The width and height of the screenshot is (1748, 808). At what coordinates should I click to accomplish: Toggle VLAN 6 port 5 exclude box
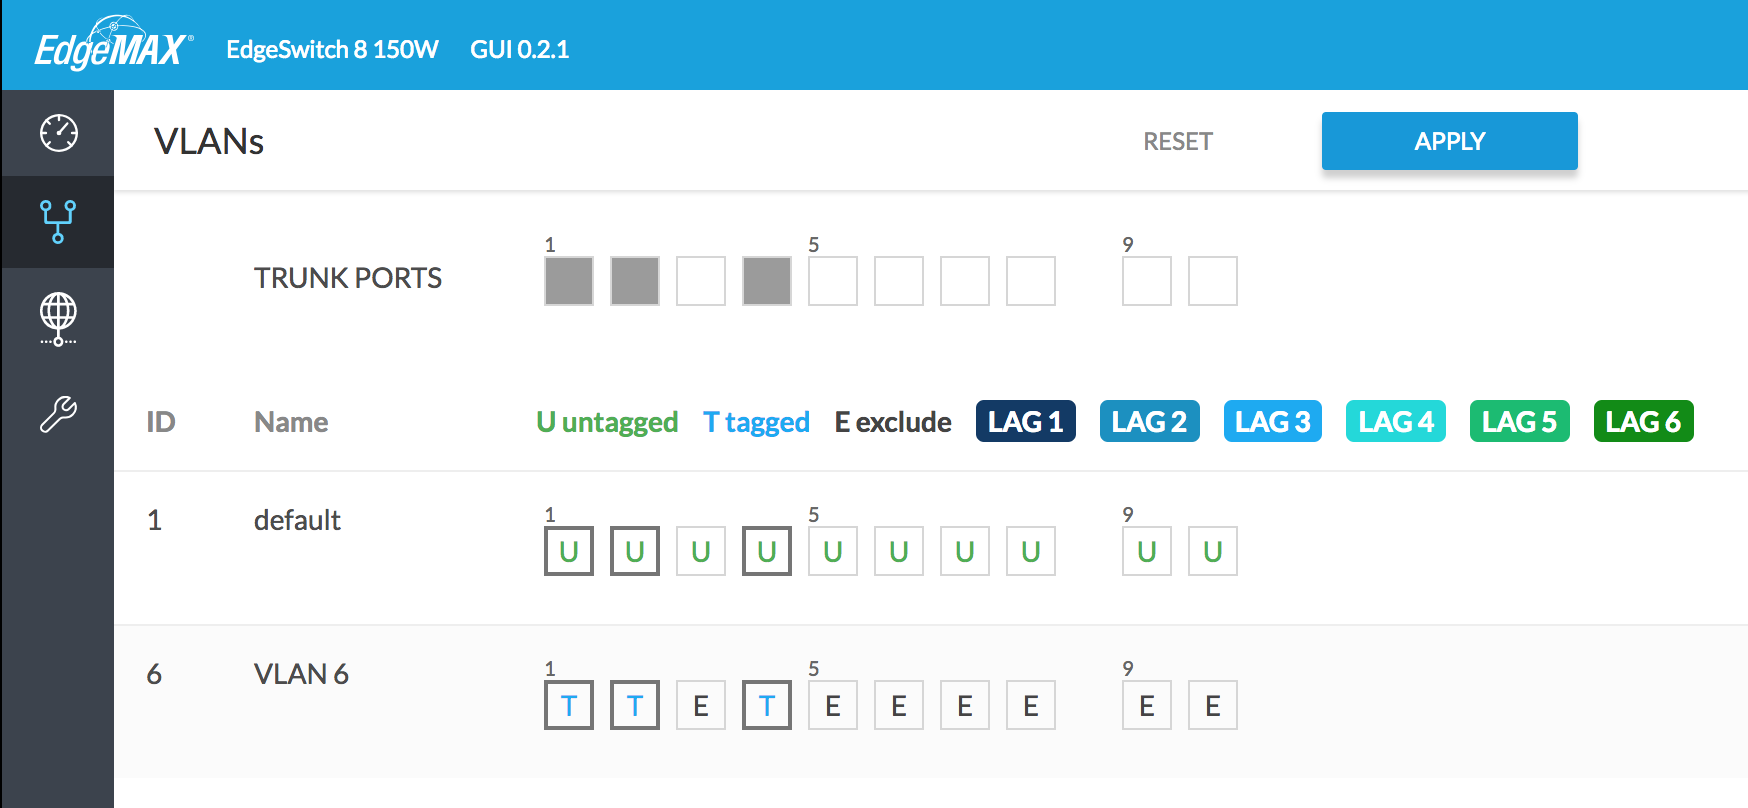point(833,705)
